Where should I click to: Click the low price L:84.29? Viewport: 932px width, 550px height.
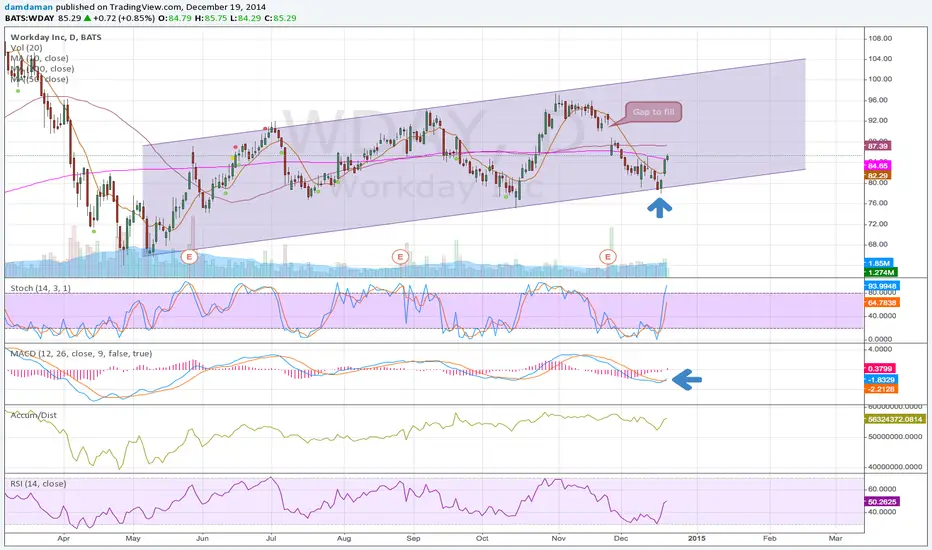[246, 18]
